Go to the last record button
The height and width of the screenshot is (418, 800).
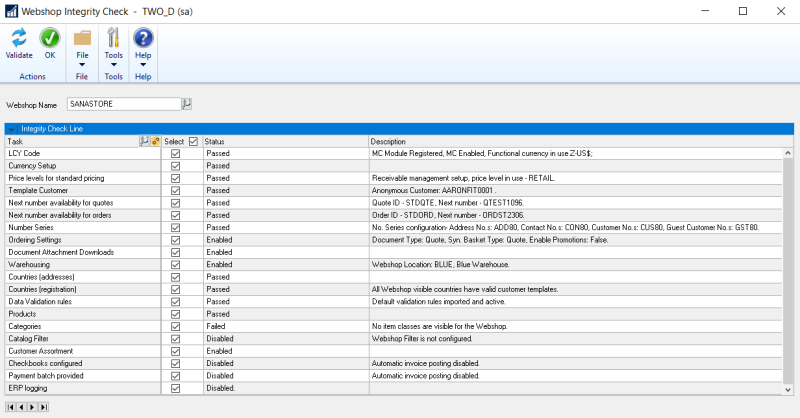(x=44, y=407)
